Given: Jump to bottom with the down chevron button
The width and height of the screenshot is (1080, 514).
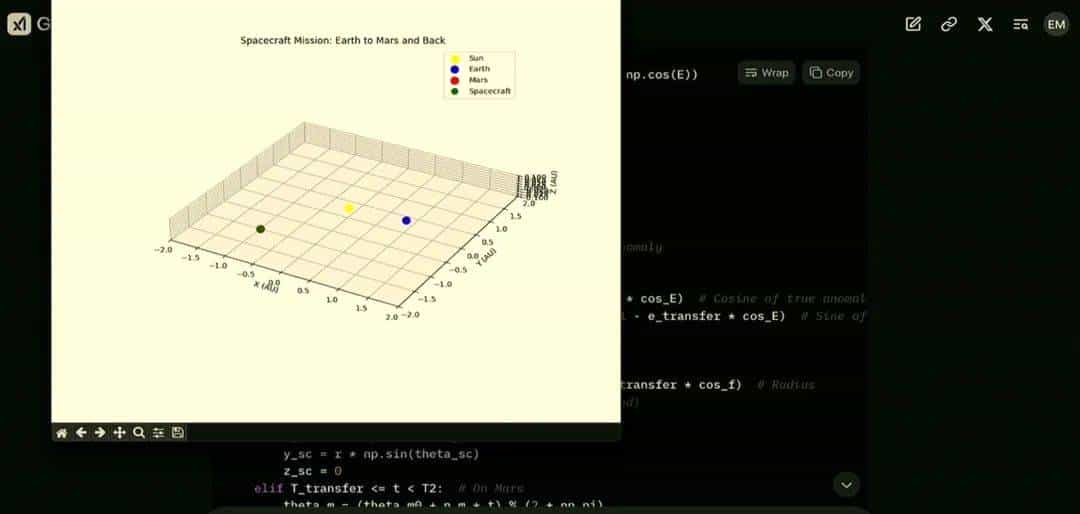Looking at the screenshot, I should 847,485.
